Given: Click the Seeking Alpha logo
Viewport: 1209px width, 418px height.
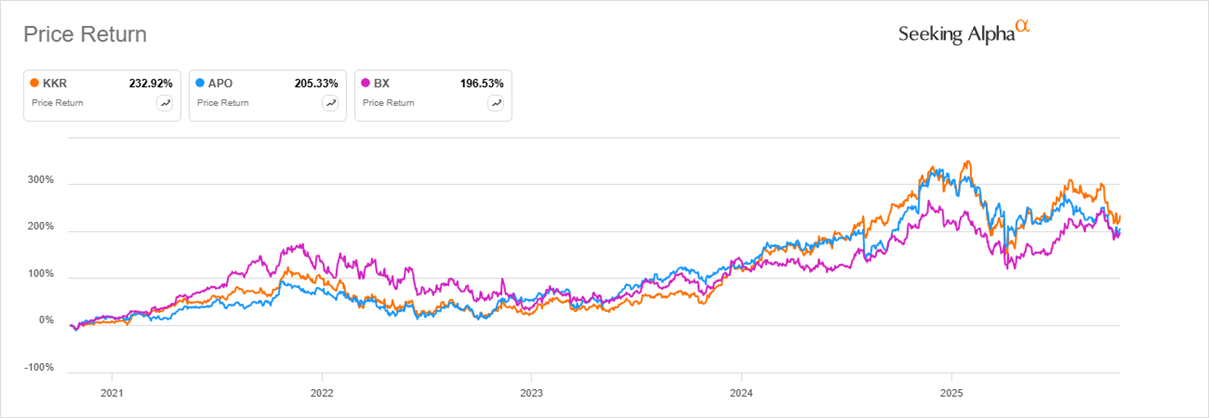Looking at the screenshot, I should (x=964, y=33).
